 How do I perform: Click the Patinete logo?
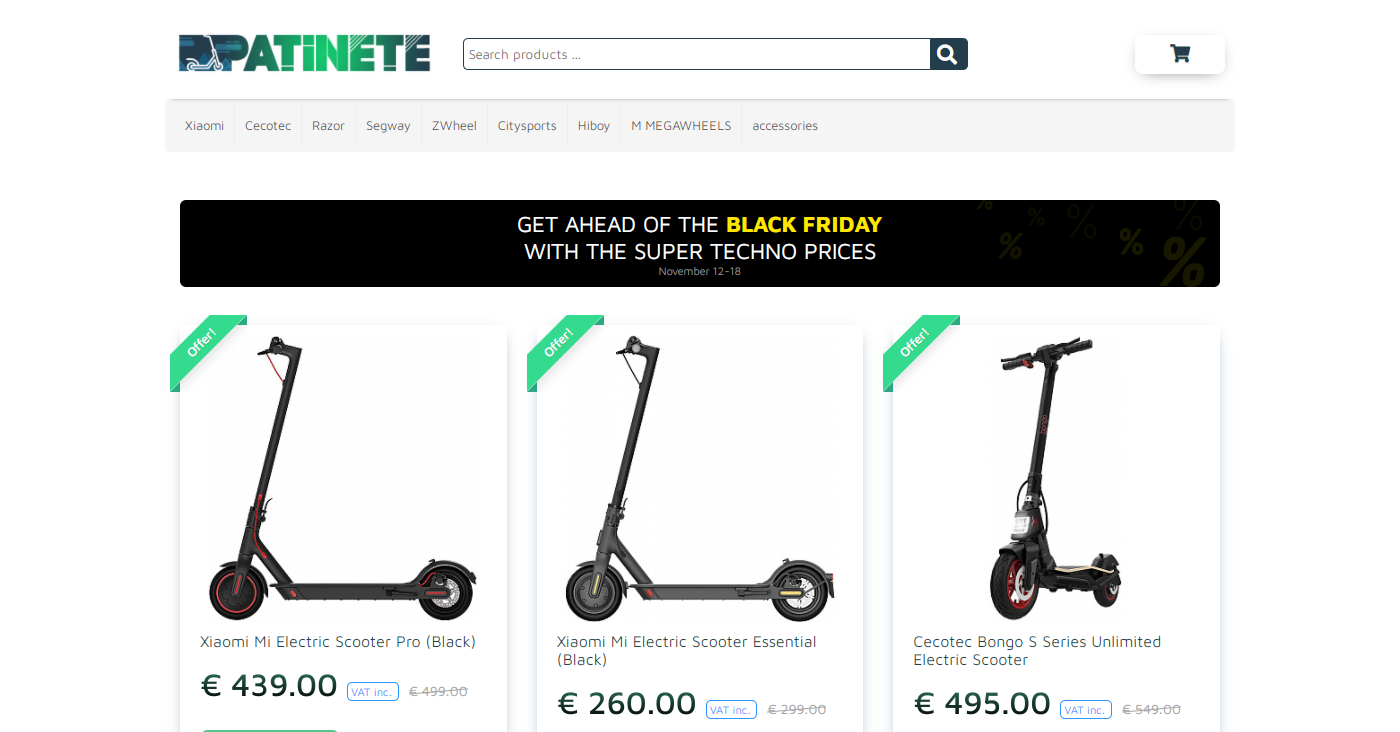(x=305, y=53)
